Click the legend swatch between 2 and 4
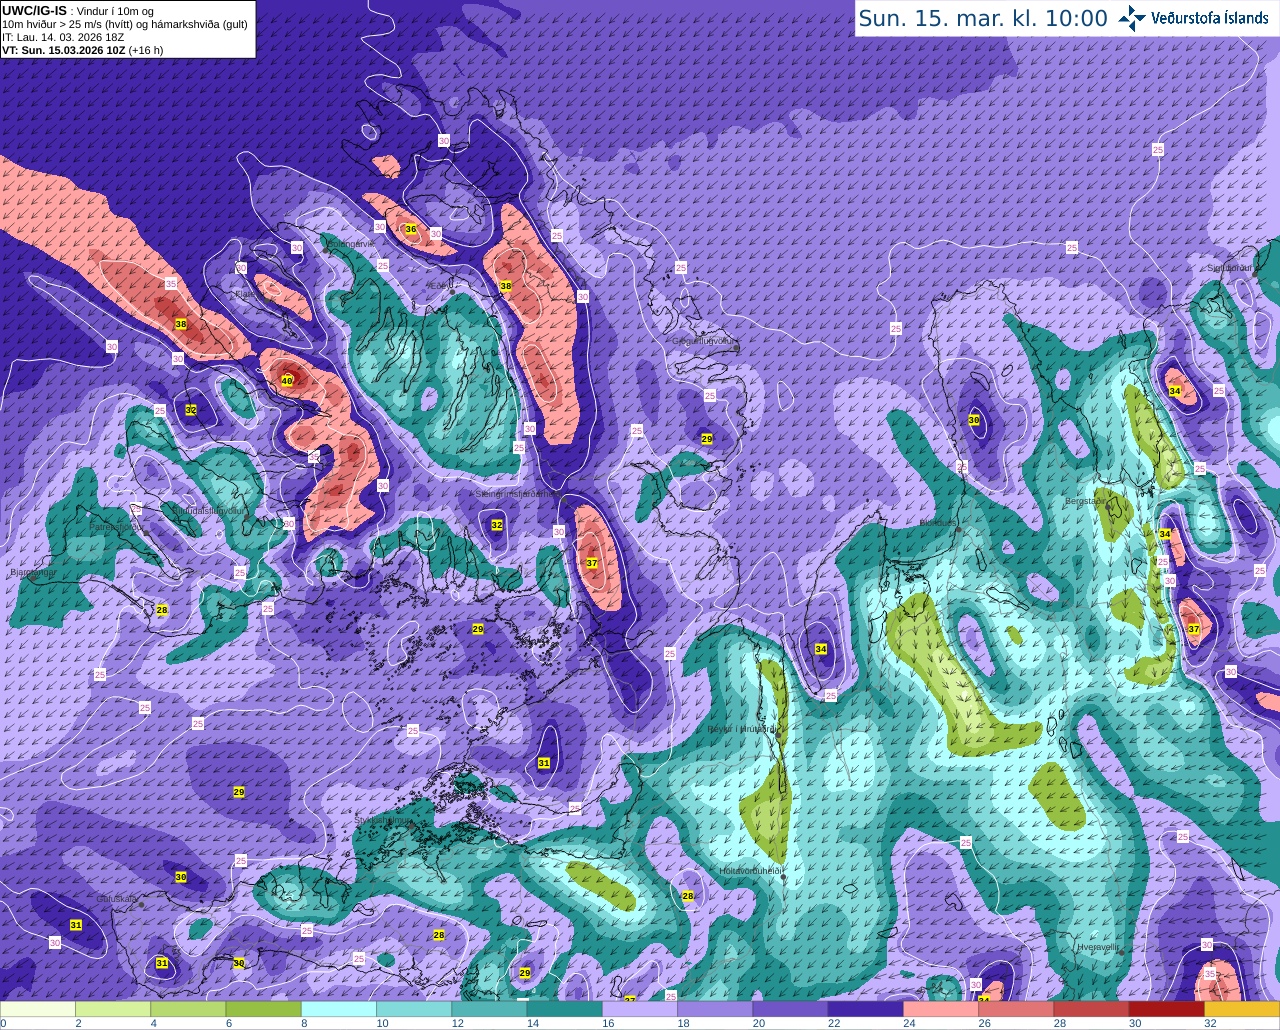Screen dimensions: 1280x1030 click(x=113, y=1009)
